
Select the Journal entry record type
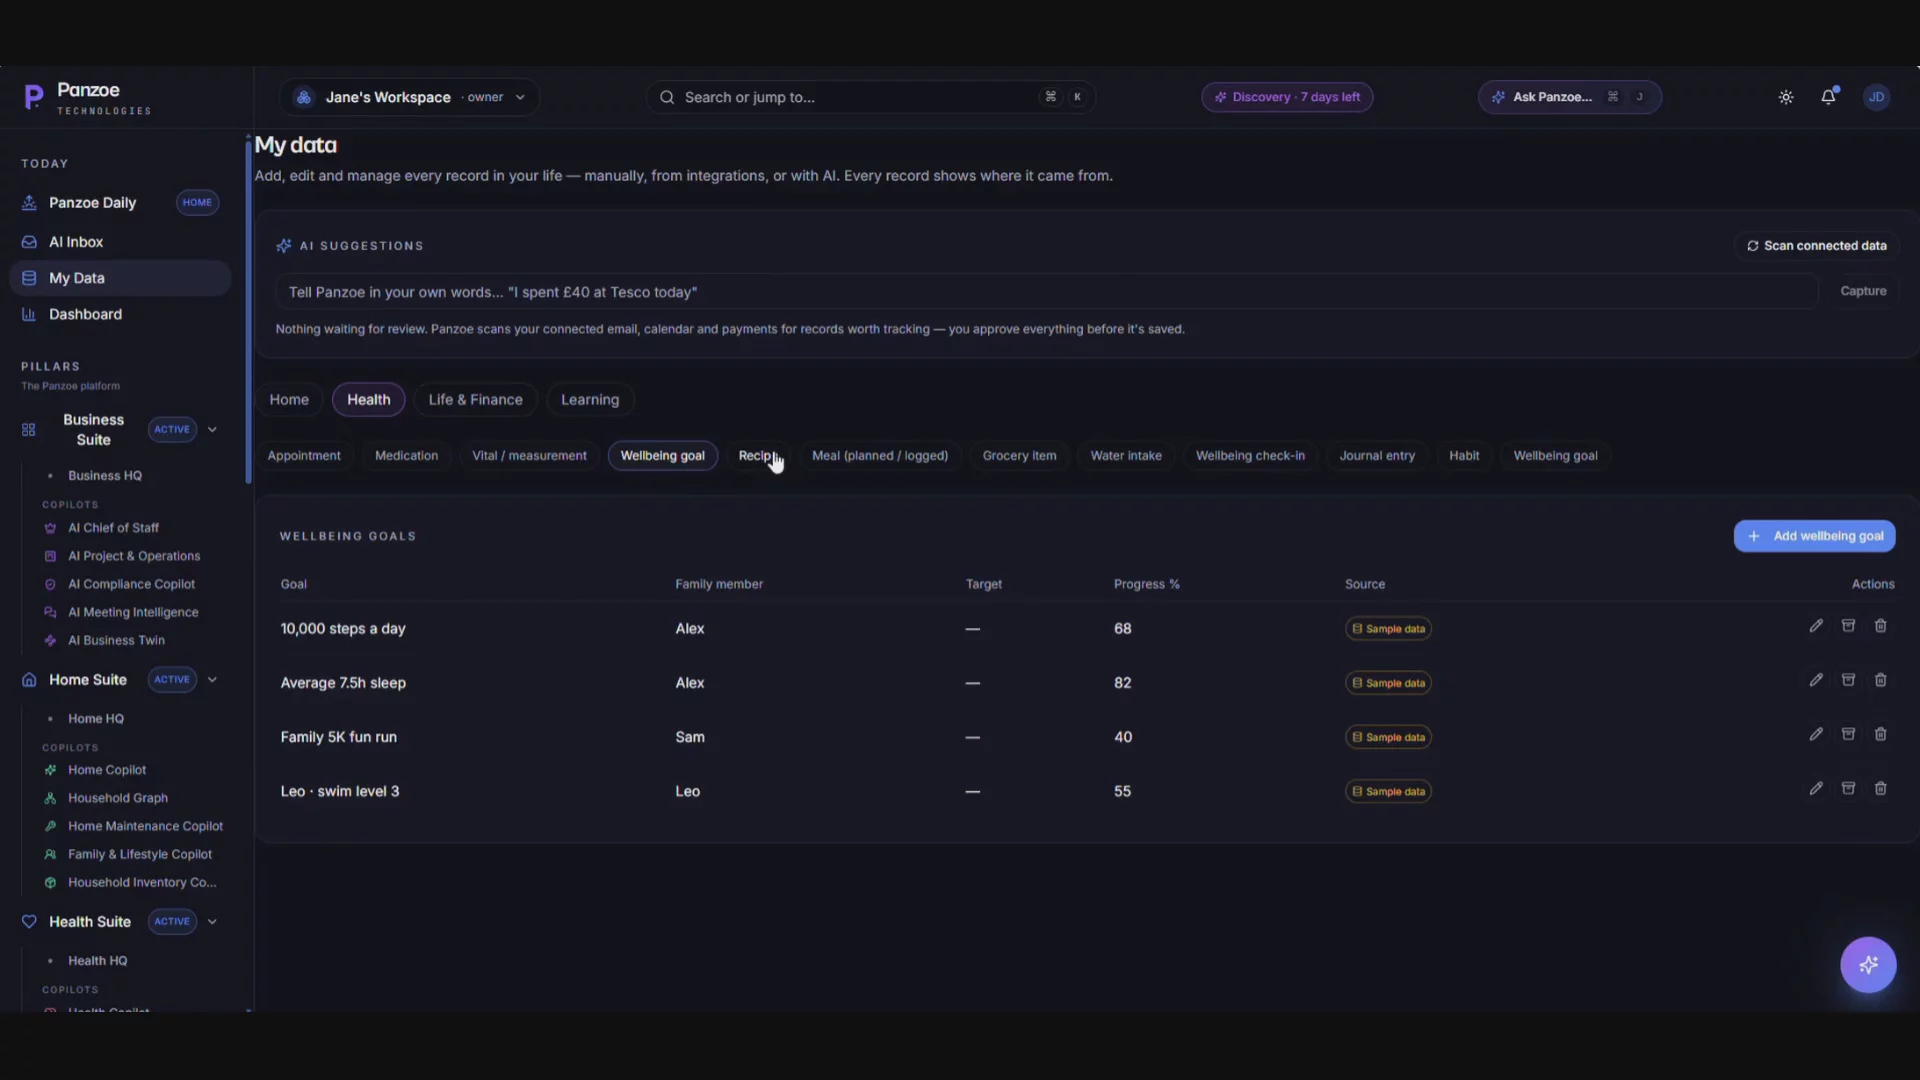1377,456
